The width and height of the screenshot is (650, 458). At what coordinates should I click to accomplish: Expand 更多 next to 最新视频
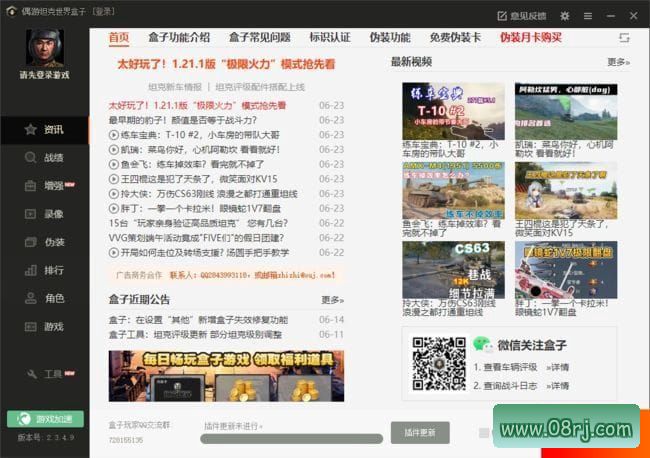pos(618,62)
